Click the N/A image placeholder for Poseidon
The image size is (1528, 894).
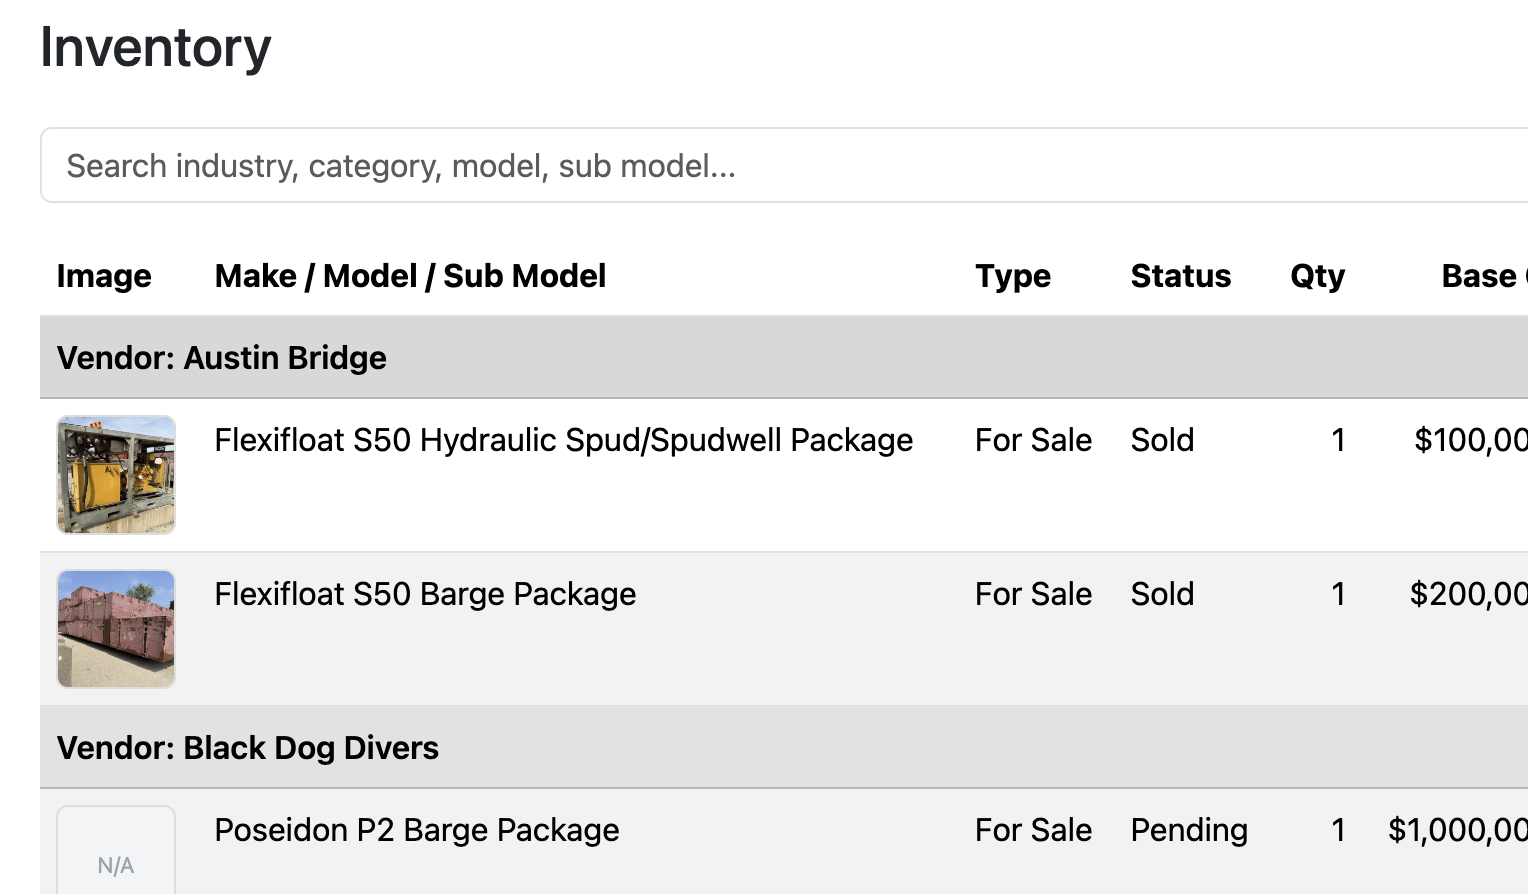(116, 855)
